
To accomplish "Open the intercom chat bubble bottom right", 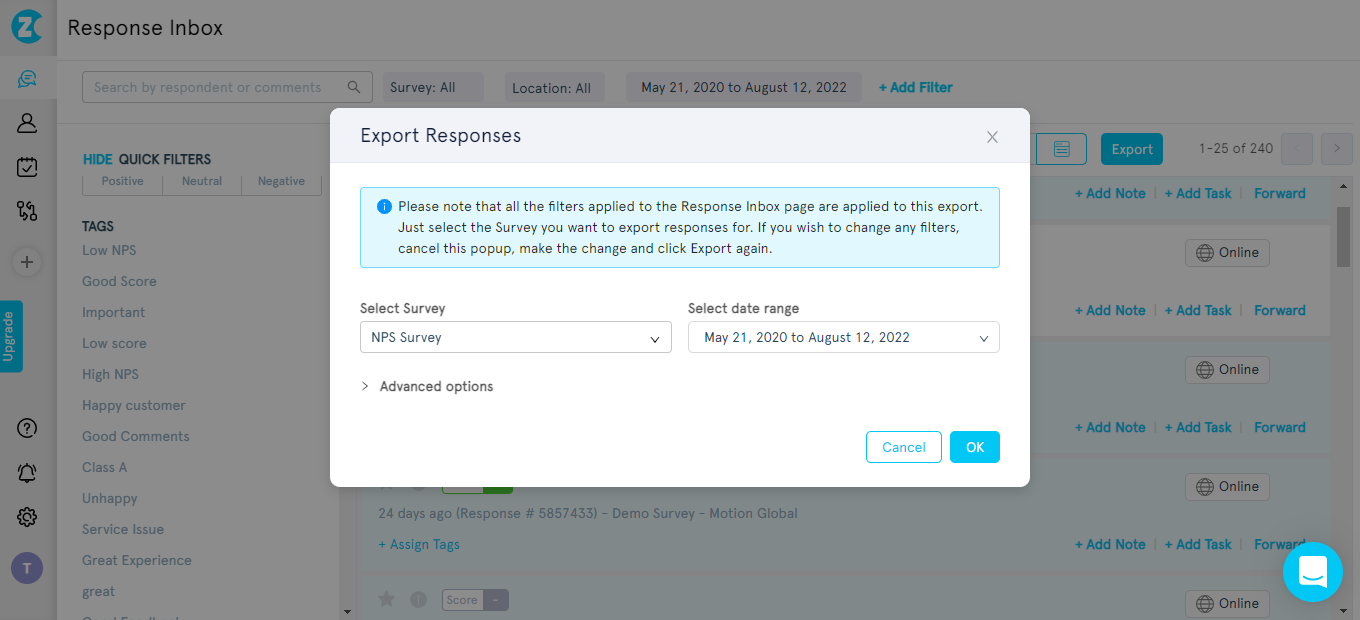I will click(x=1313, y=572).
